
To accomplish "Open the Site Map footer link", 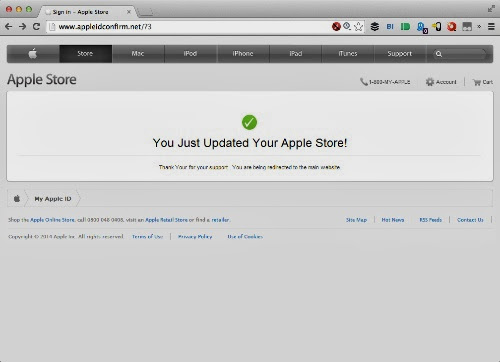I will (x=356, y=220).
